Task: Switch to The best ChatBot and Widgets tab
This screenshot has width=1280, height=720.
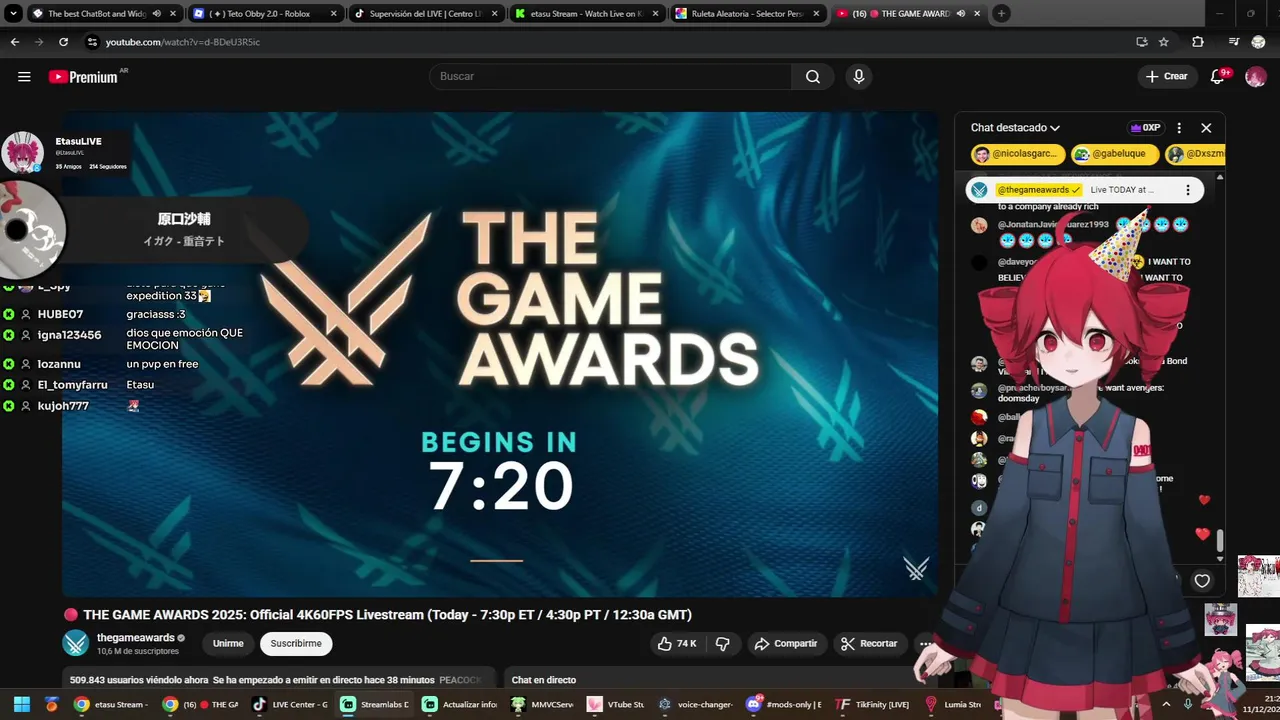Action: pos(105,14)
